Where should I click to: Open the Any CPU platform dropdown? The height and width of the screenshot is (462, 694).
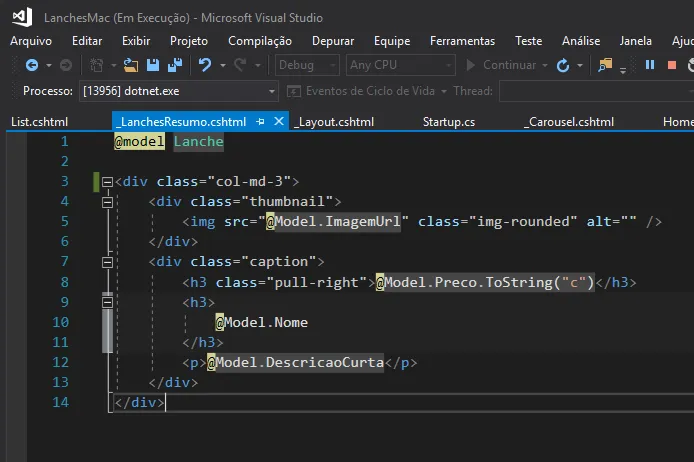pos(398,65)
